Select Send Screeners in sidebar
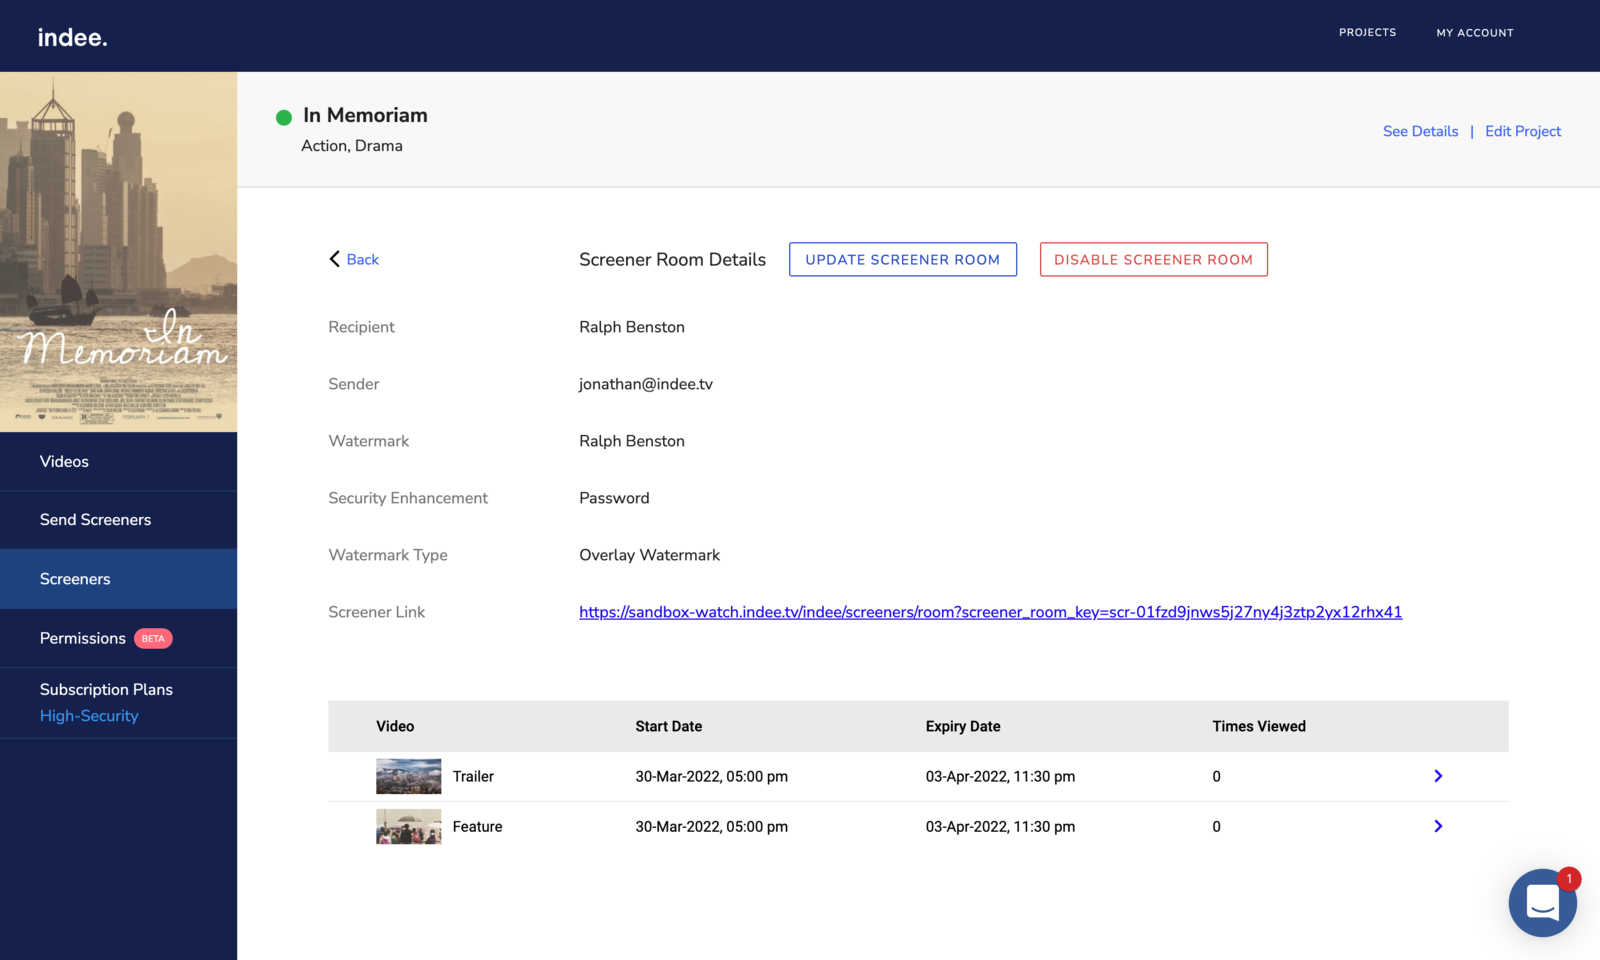This screenshot has height=960, width=1600. pos(95,520)
